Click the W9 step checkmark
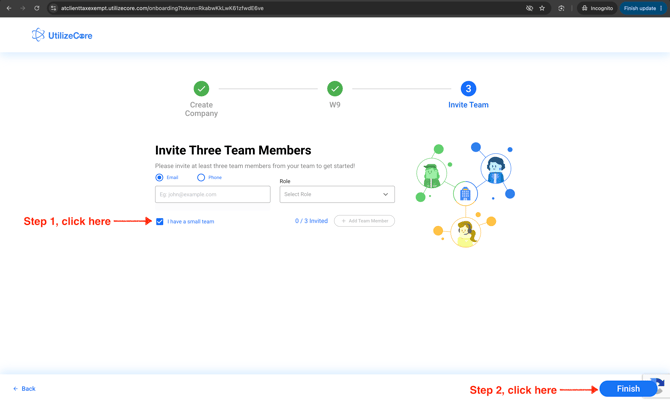 (335, 88)
